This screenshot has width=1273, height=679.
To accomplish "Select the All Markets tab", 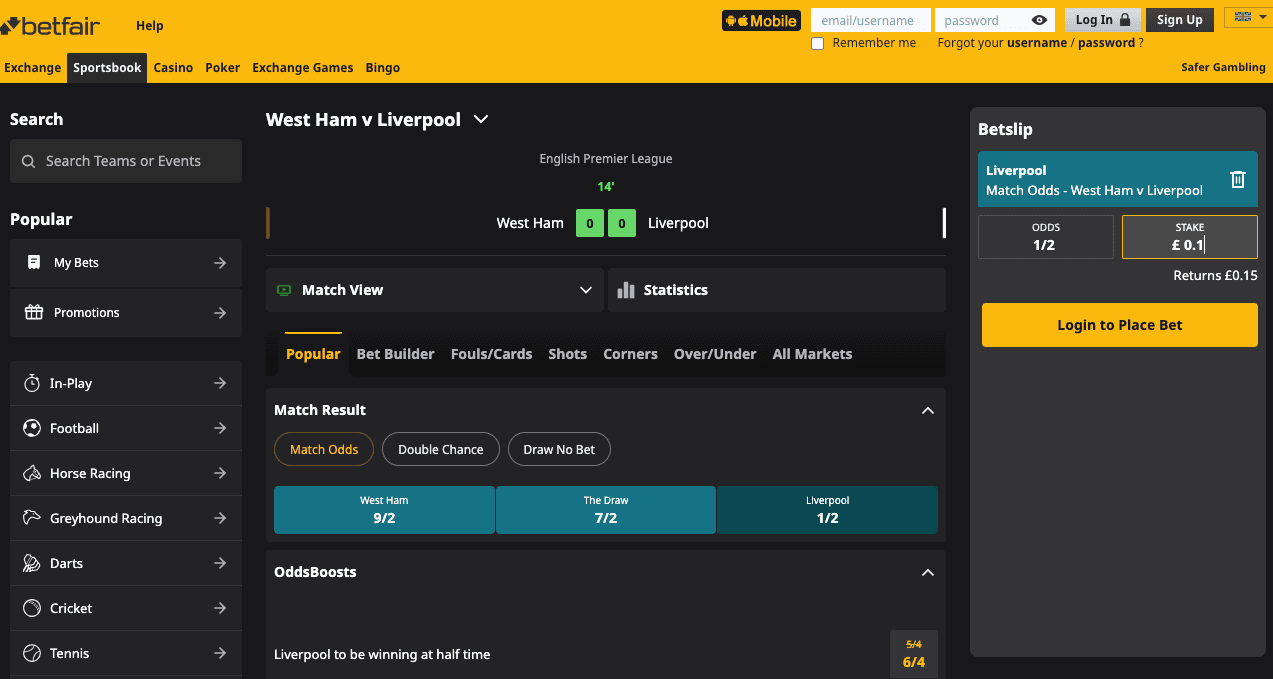I will [812, 354].
